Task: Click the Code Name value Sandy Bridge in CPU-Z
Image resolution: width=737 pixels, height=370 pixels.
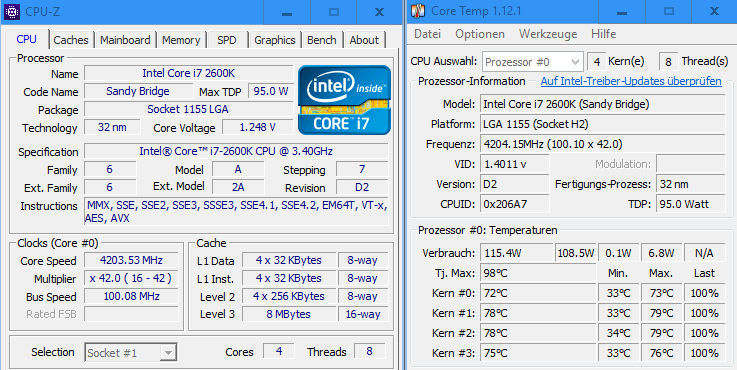Action: tap(138, 91)
